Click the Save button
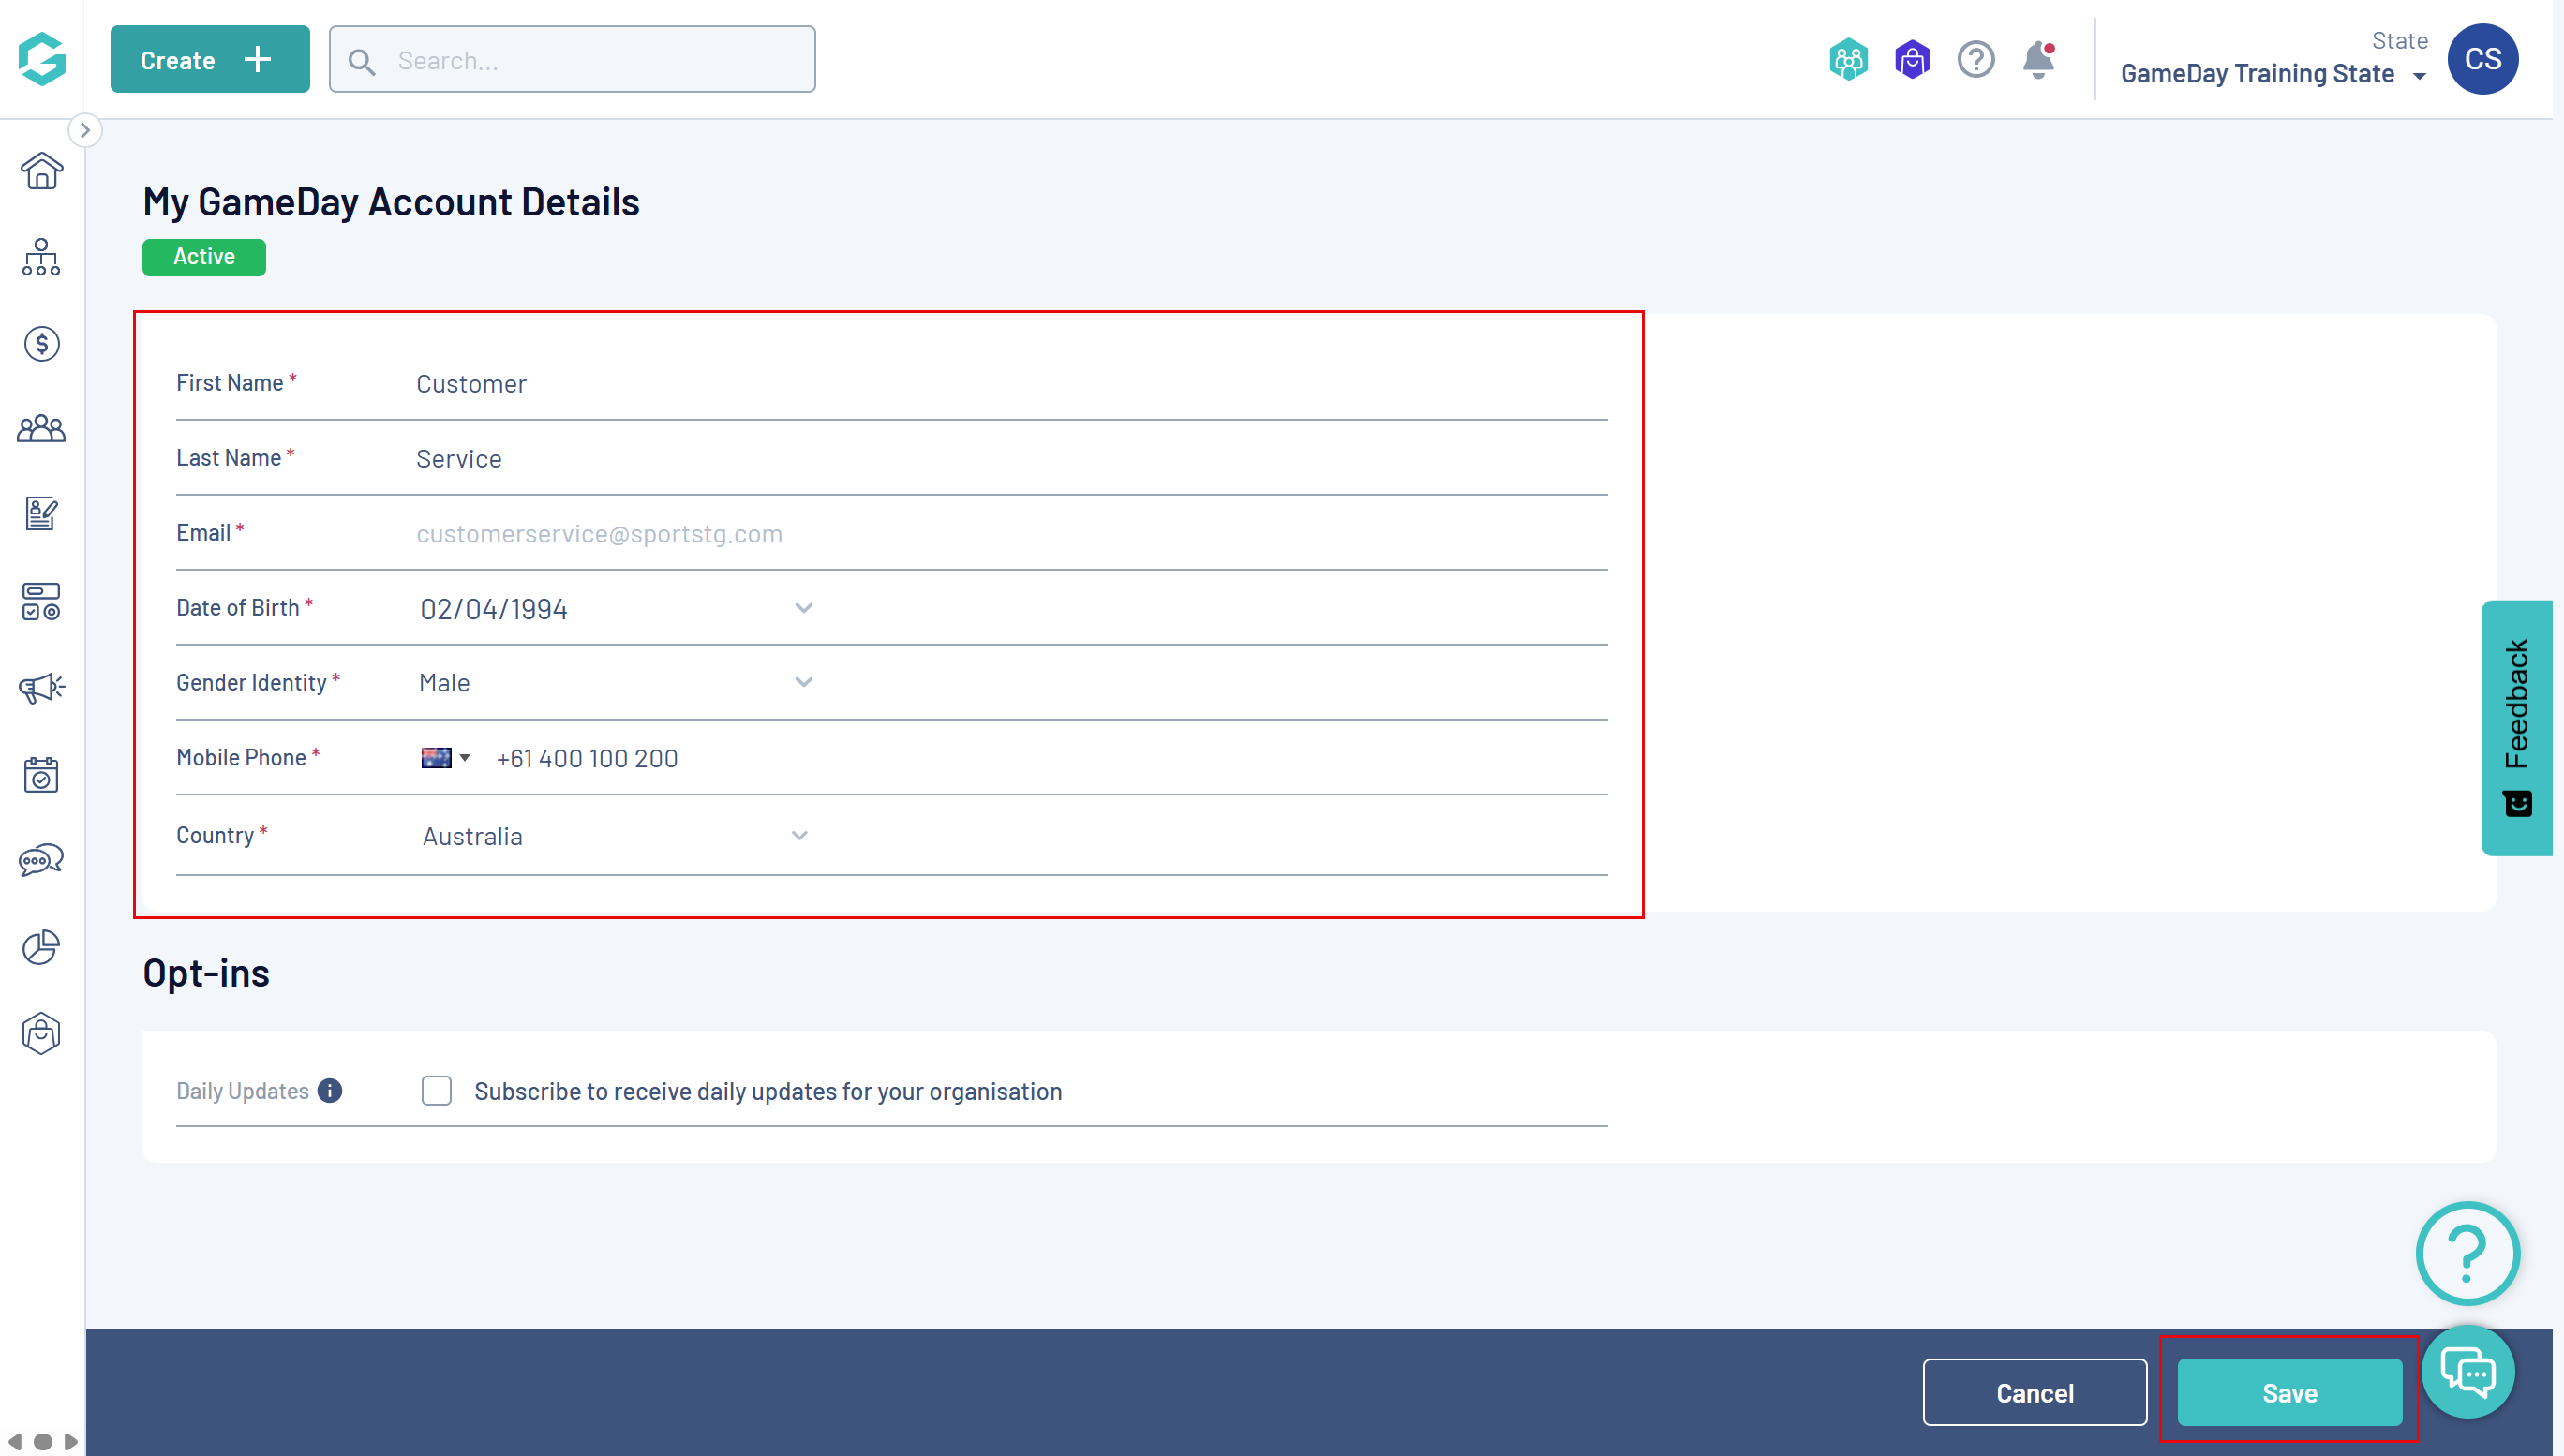The height and width of the screenshot is (1456, 2564). pos(2289,1392)
